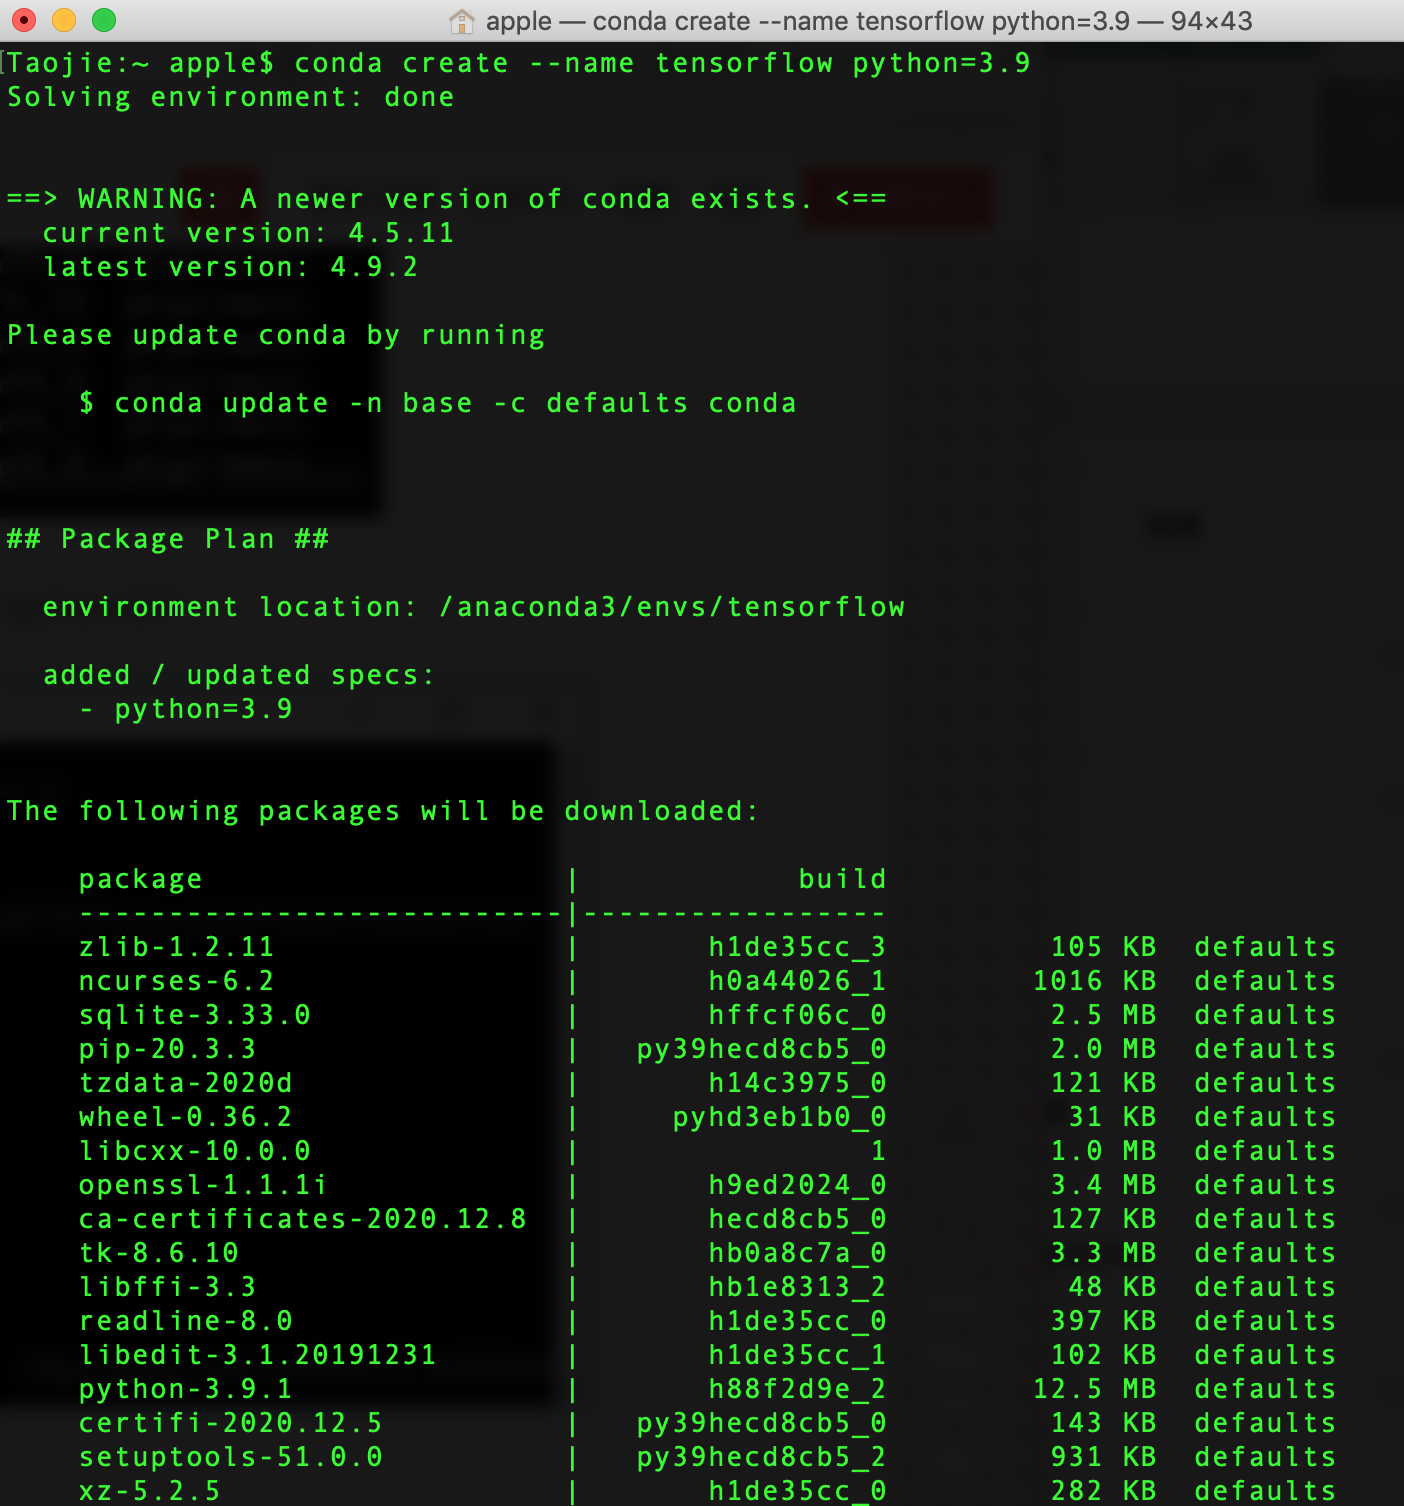Click package name setuptools-51.0.0

point(231,1457)
